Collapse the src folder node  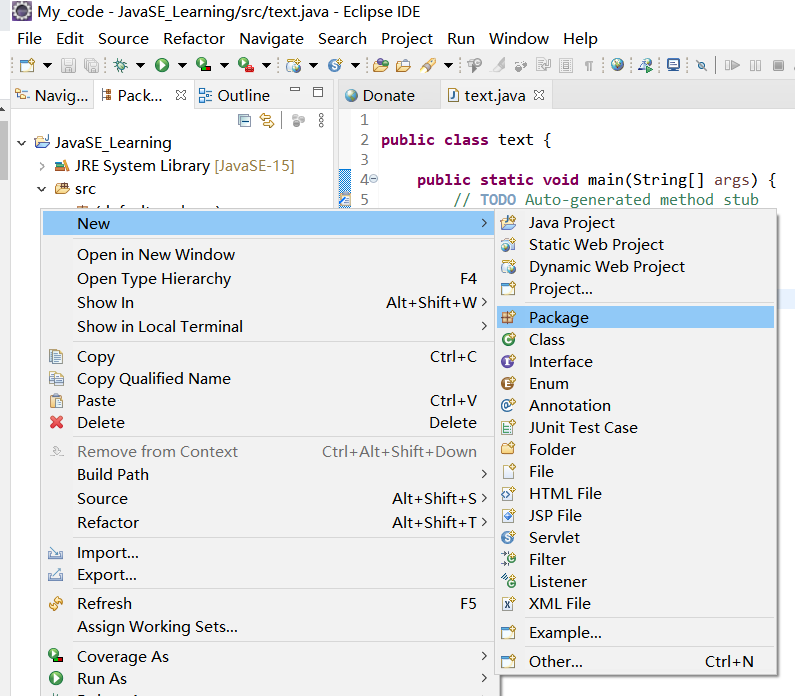(x=42, y=189)
